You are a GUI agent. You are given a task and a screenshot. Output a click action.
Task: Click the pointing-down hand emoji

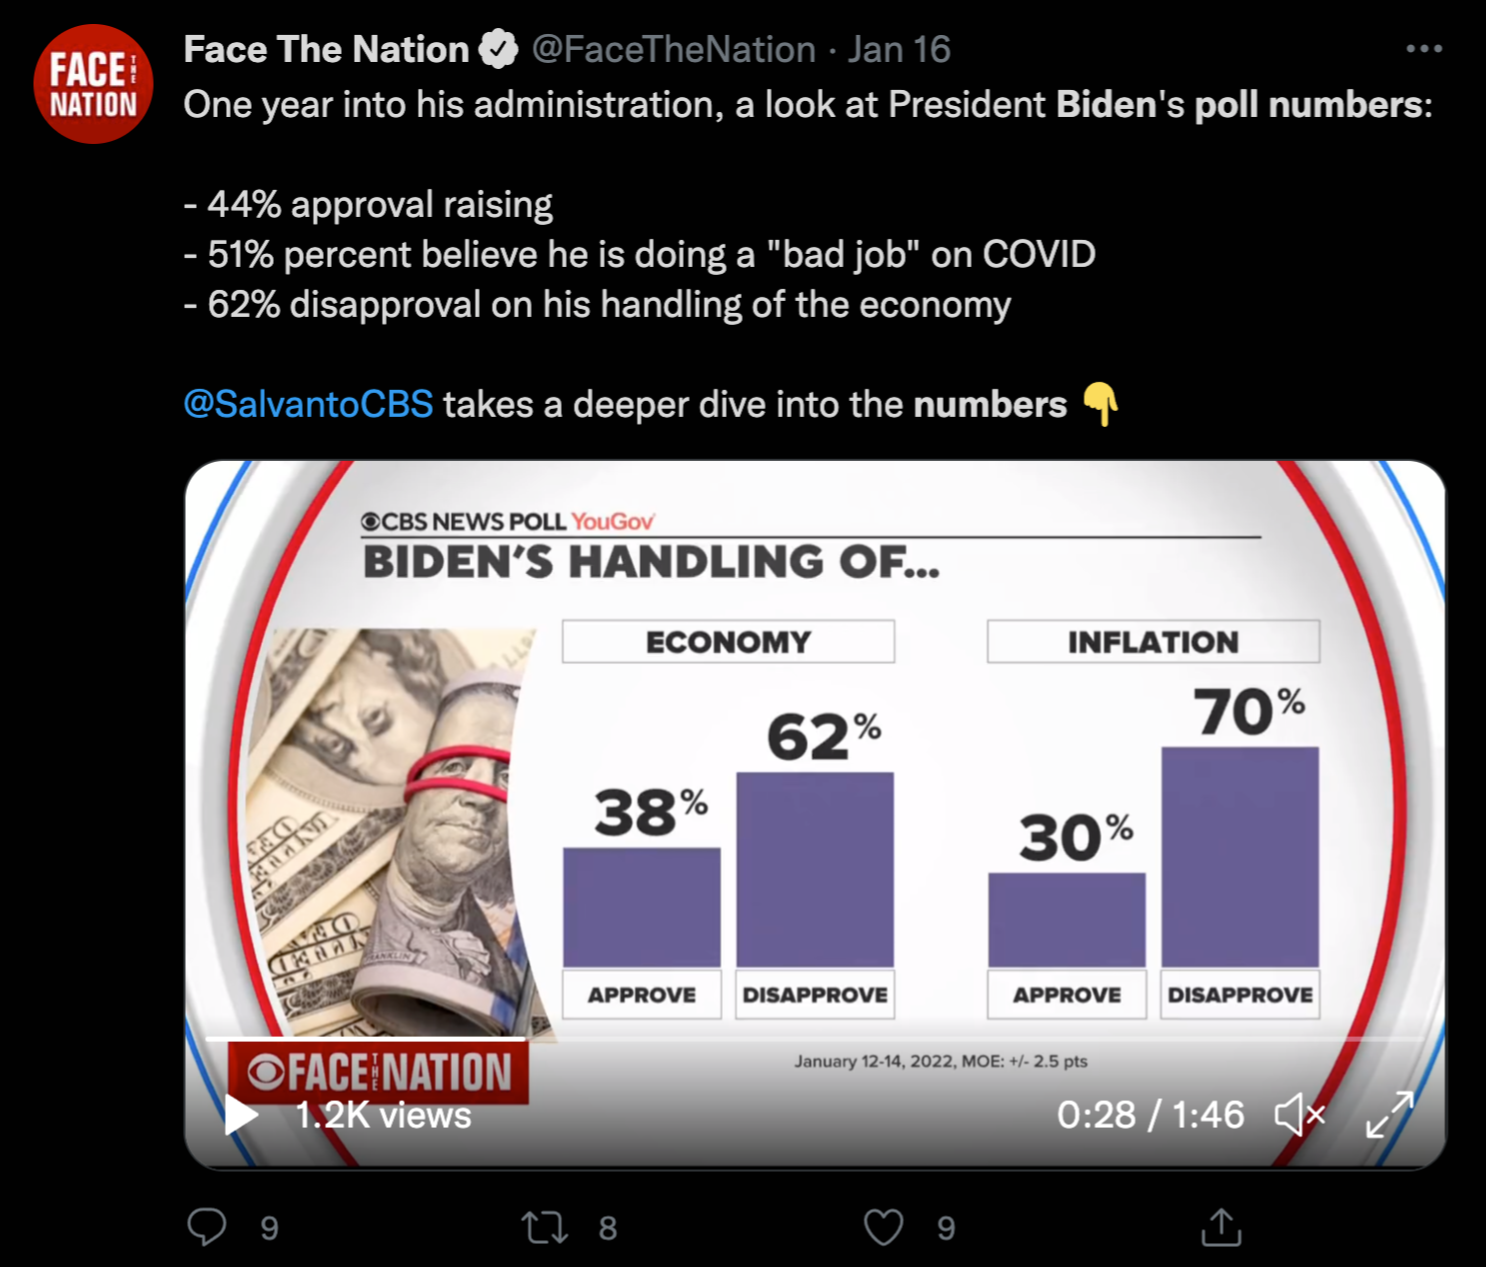[x=1100, y=404]
